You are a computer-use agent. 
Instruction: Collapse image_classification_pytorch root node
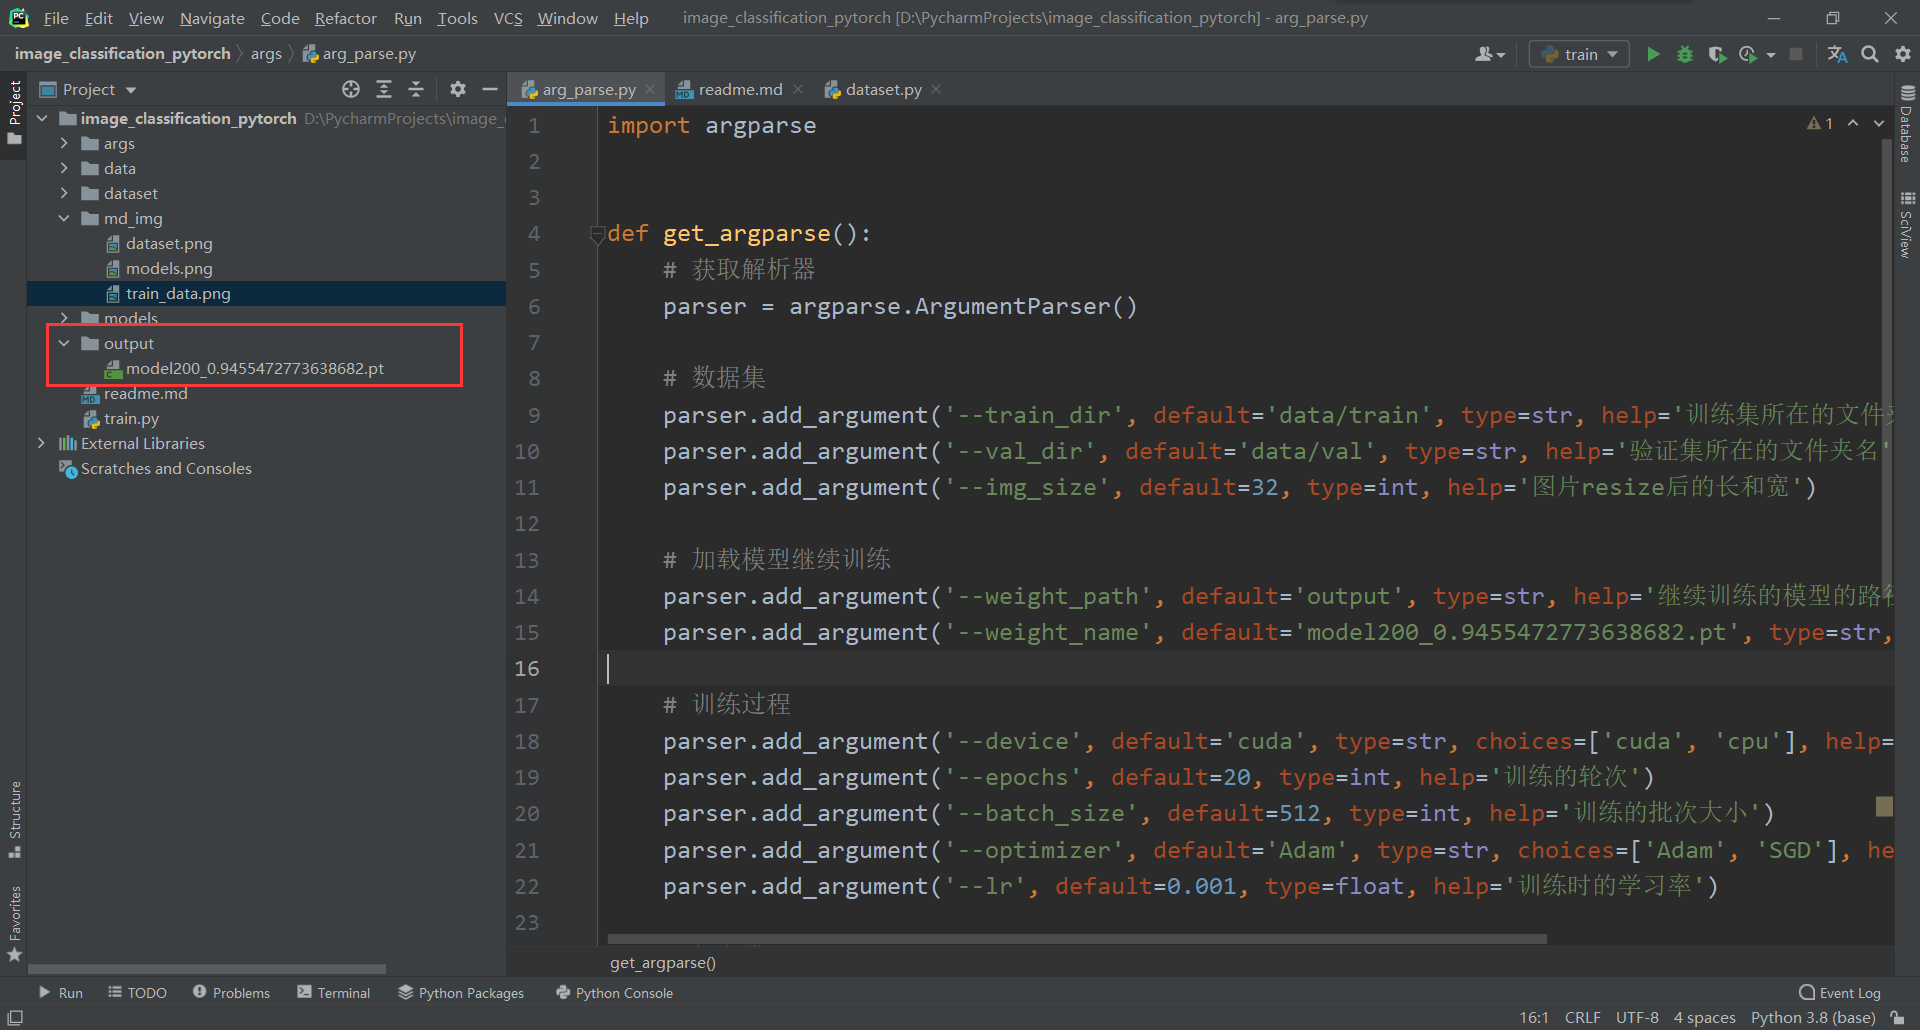point(41,119)
